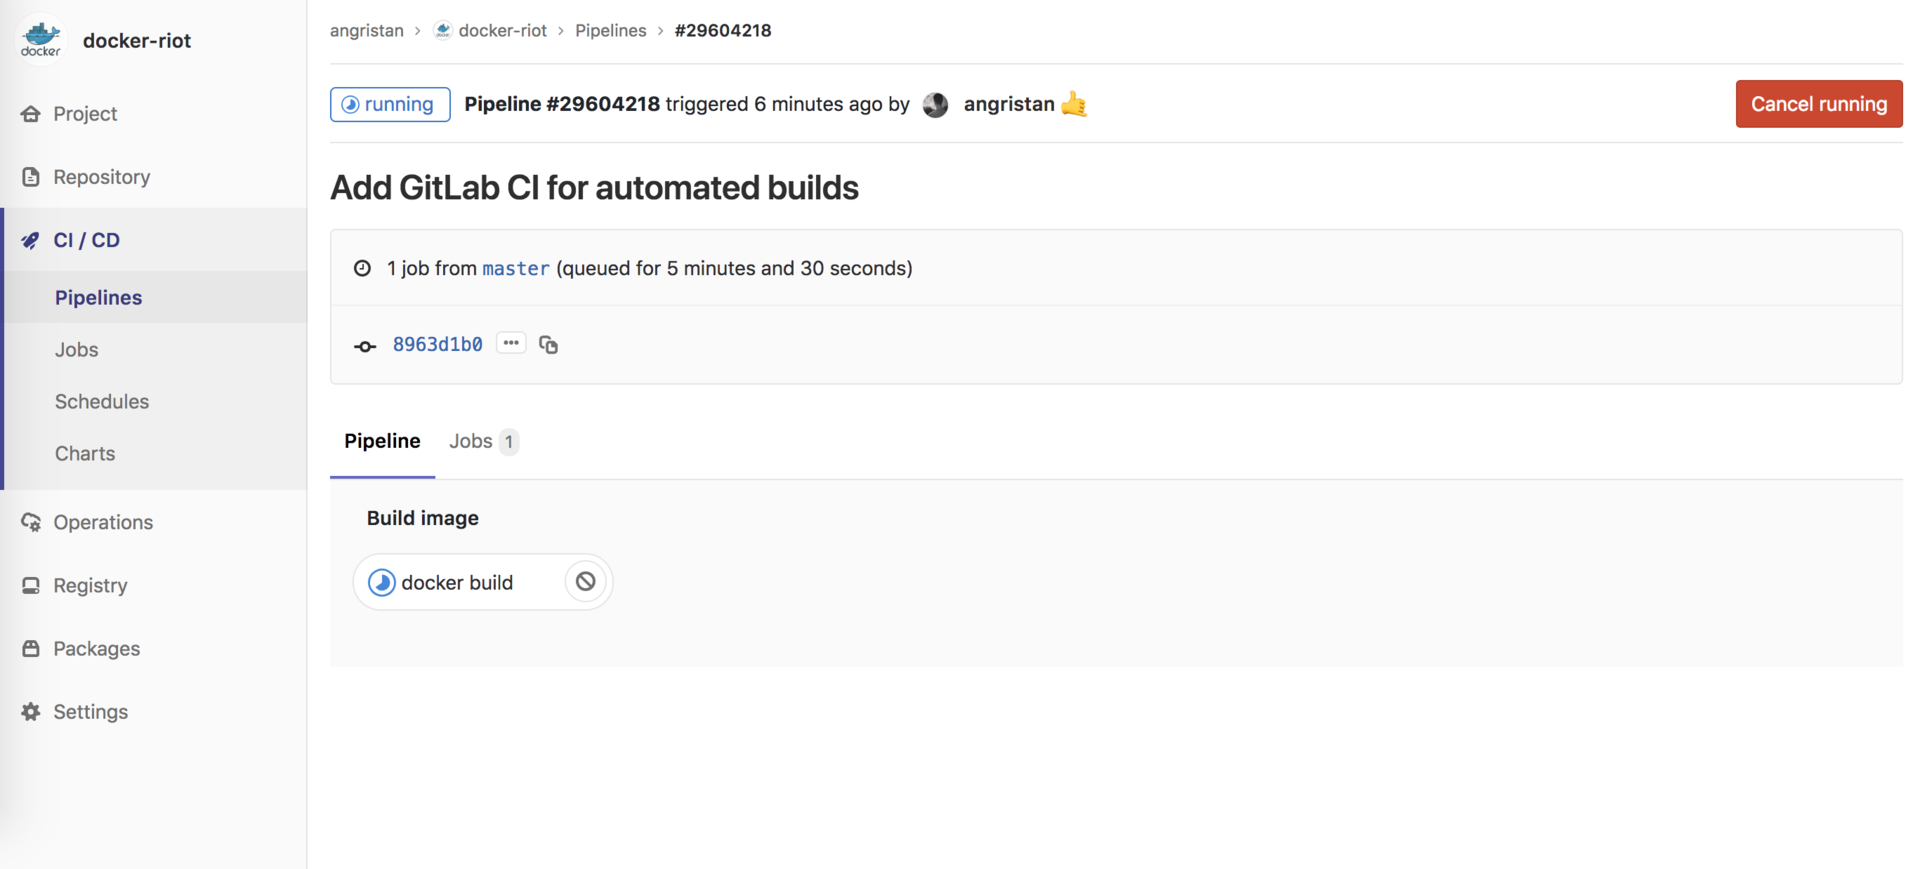Click the running status badge
Screen dimensions: 1920x869
click(x=390, y=104)
